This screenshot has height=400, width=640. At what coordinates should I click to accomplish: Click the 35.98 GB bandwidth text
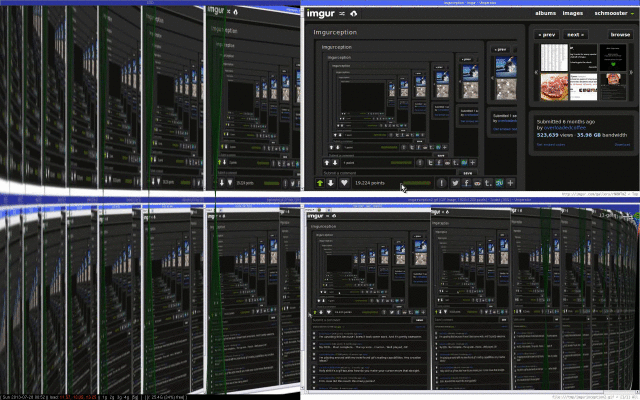point(602,135)
